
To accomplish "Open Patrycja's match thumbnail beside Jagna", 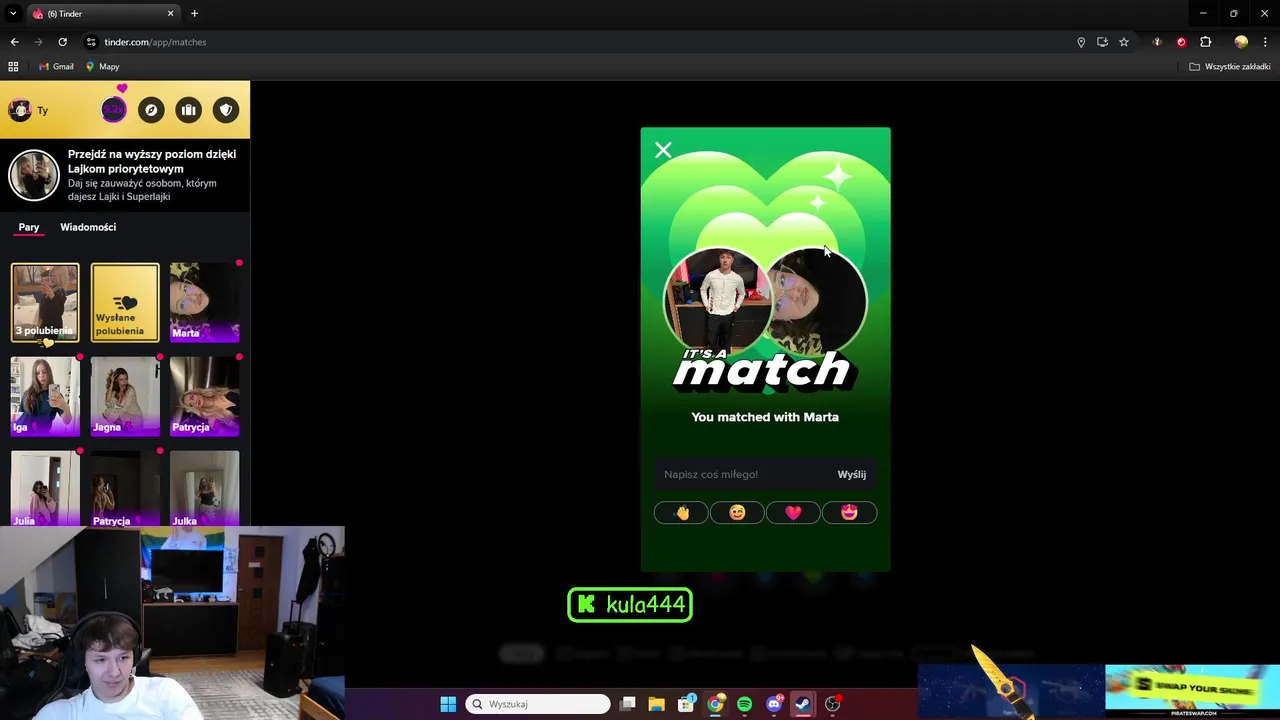I will (x=205, y=396).
